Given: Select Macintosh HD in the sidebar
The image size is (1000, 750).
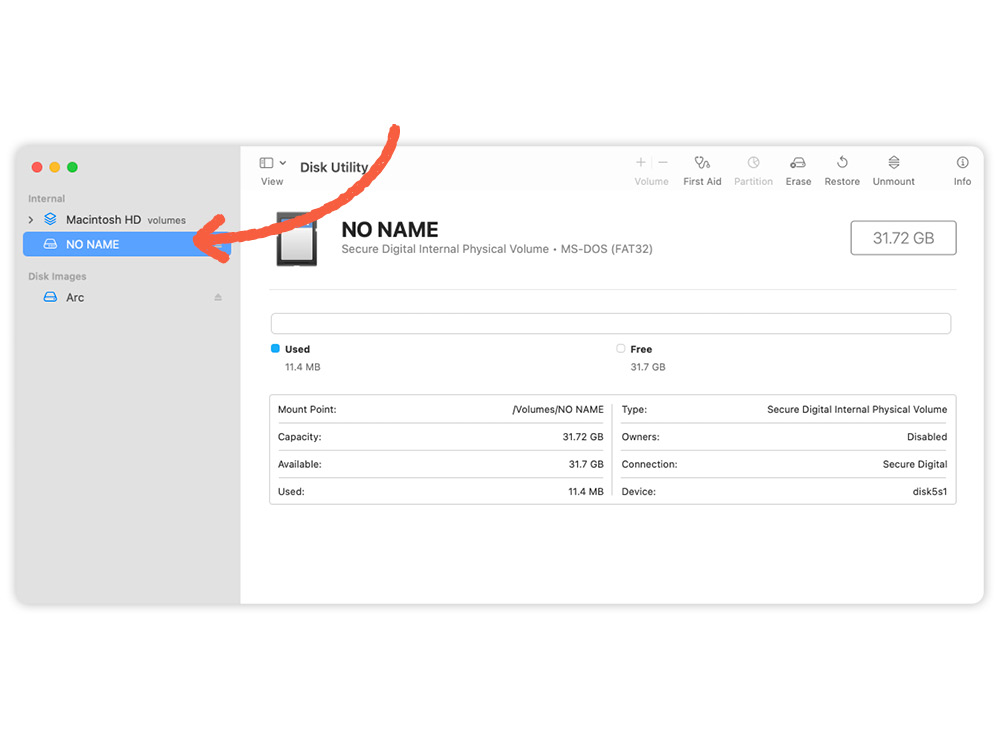Looking at the screenshot, I should point(102,220).
